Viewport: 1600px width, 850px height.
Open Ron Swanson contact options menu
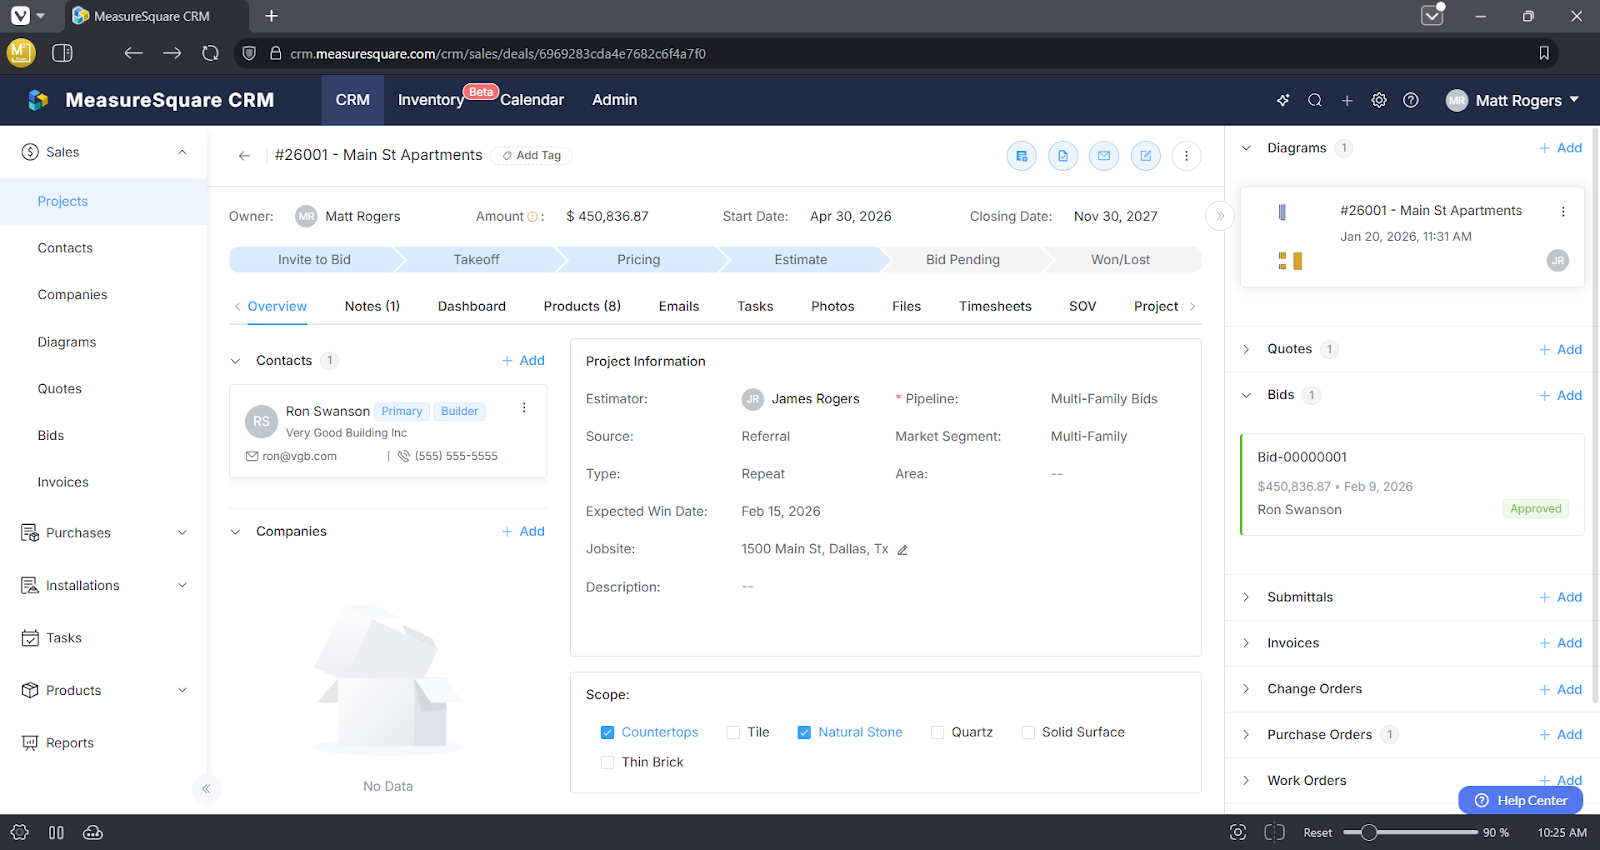click(524, 408)
